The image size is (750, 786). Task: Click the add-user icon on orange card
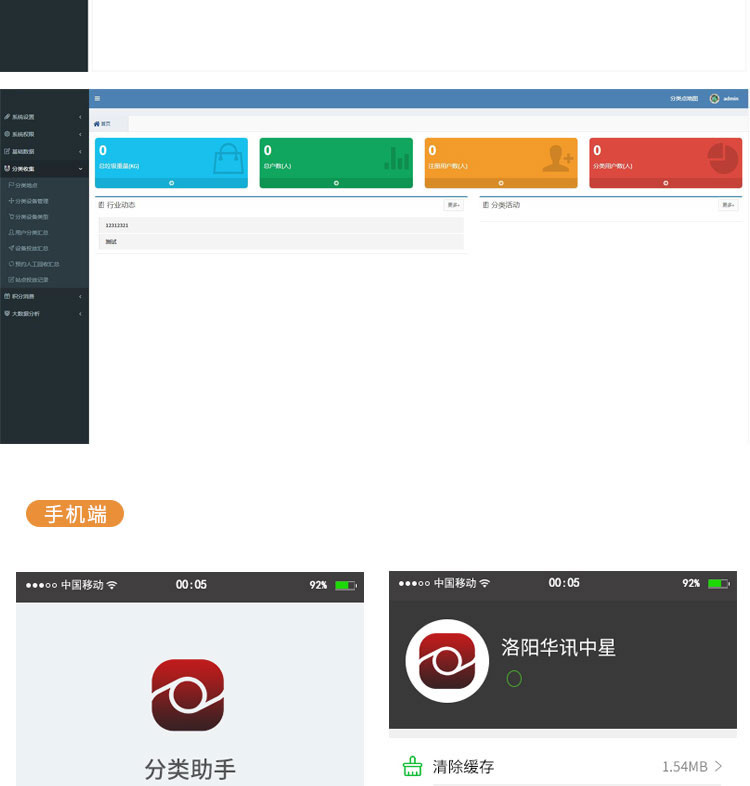tap(557, 158)
